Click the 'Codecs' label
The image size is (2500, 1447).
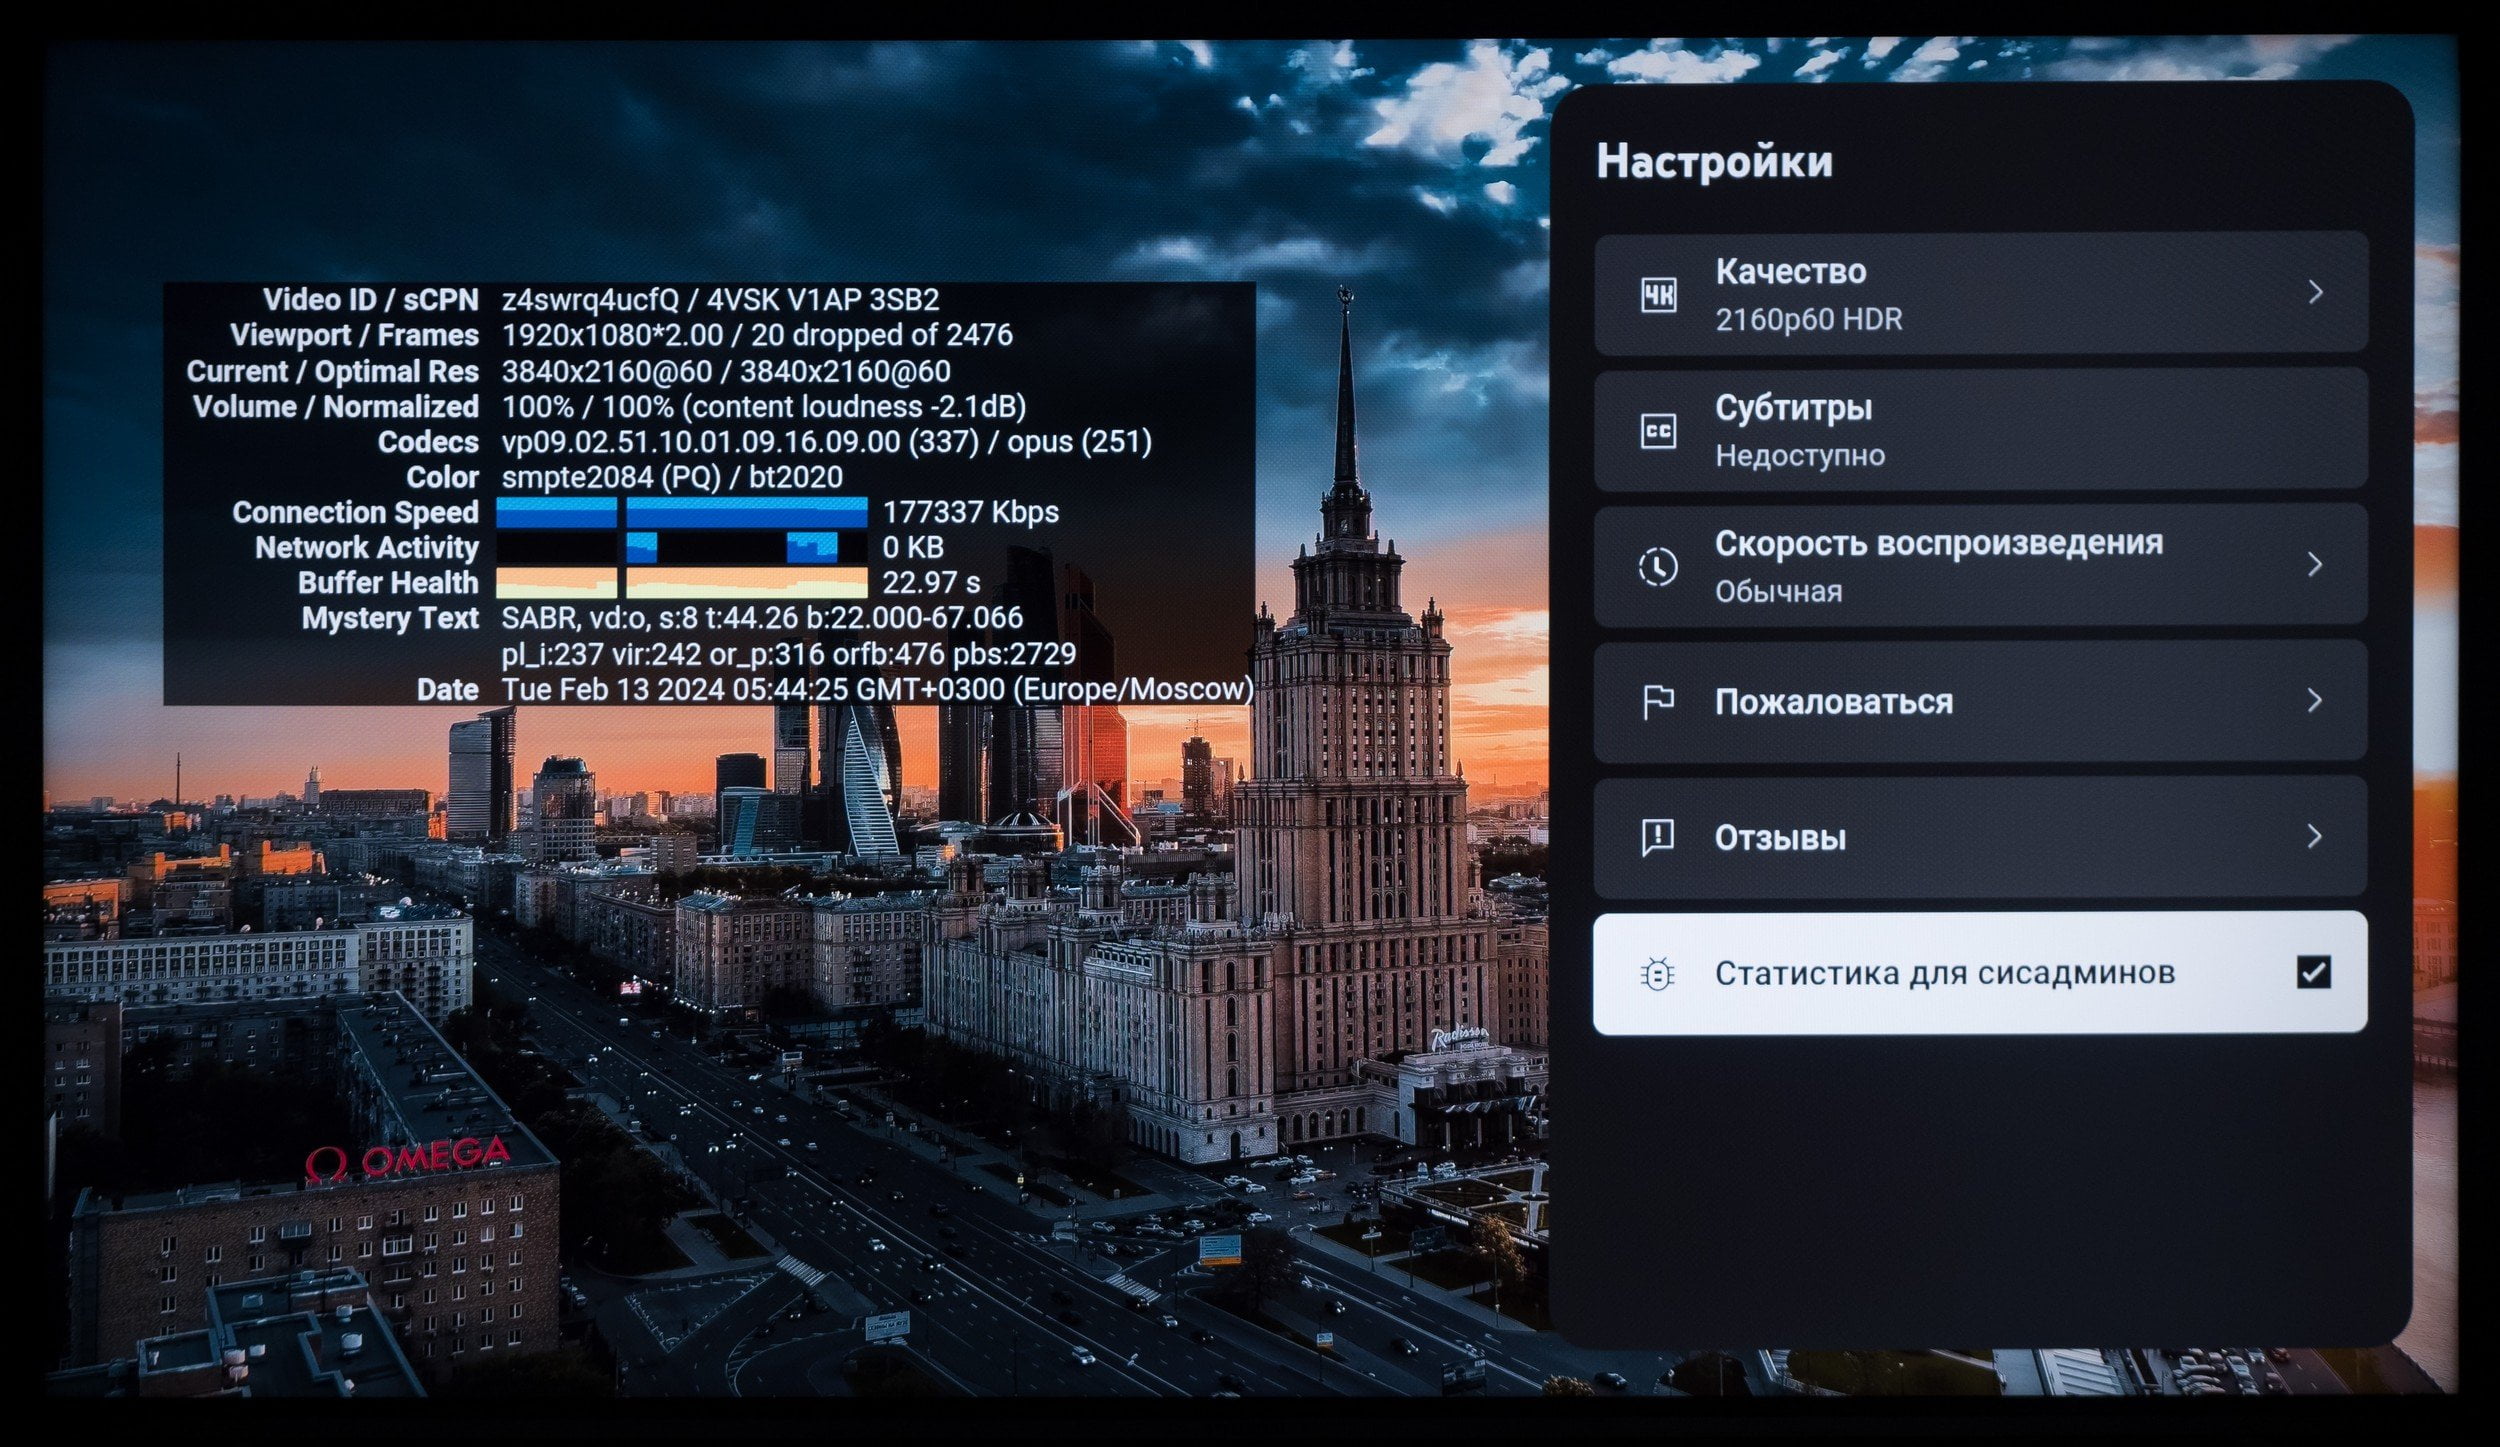coord(428,442)
